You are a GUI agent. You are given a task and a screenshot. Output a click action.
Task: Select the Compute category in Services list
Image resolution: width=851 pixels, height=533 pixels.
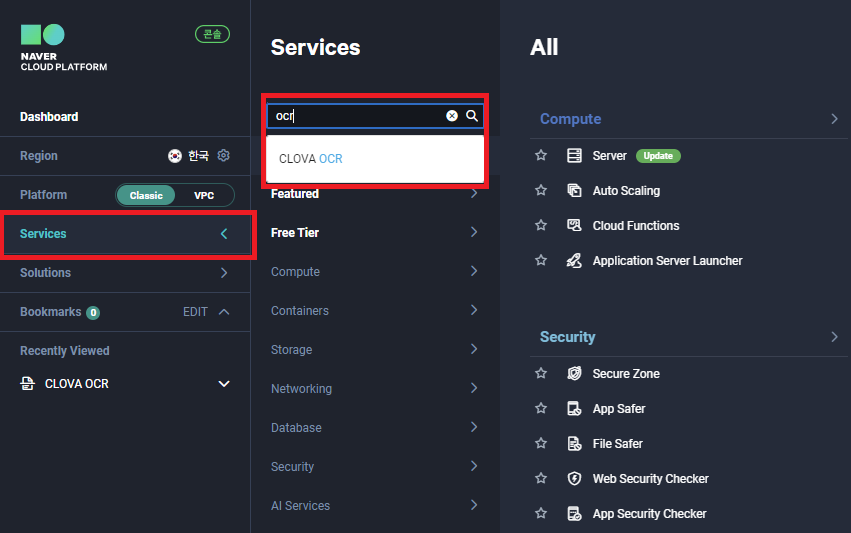(x=295, y=272)
